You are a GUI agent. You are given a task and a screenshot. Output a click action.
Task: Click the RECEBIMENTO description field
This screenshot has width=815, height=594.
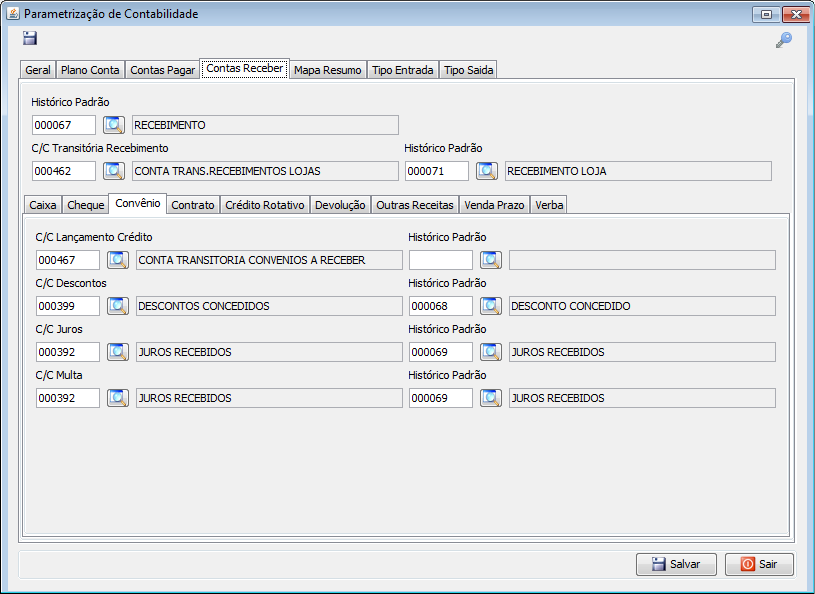(265, 125)
